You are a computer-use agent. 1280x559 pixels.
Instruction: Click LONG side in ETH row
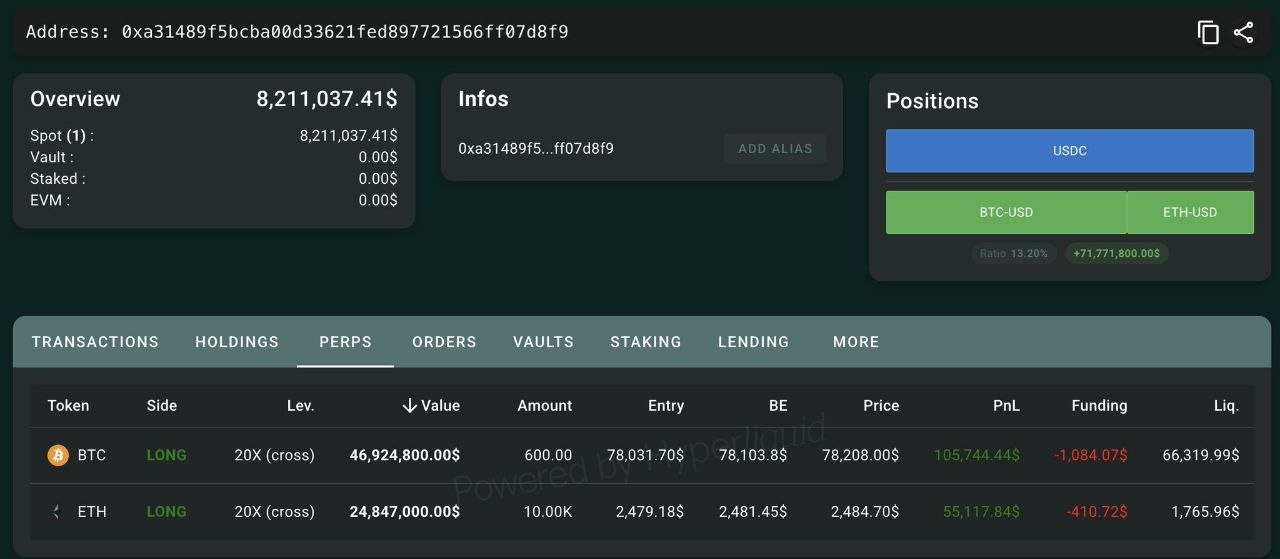point(167,511)
